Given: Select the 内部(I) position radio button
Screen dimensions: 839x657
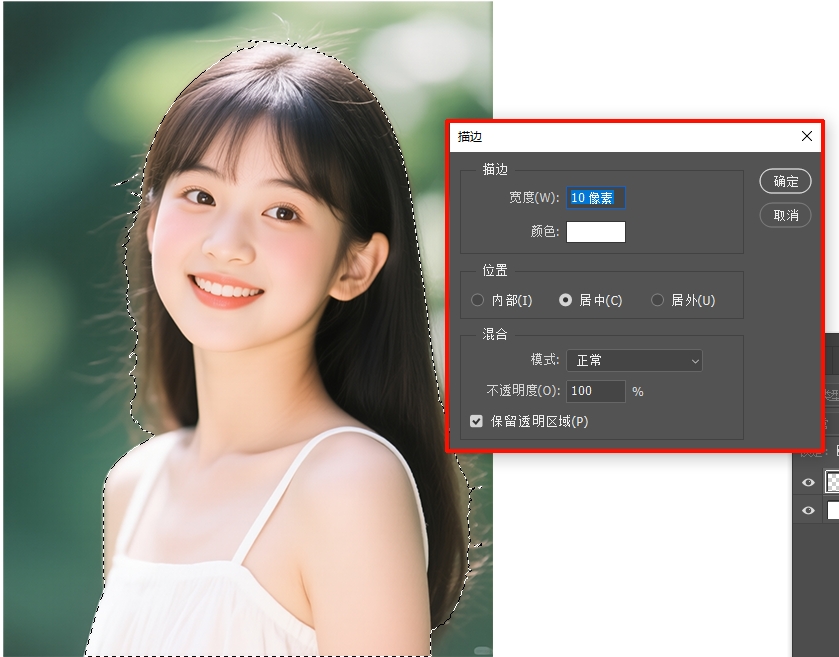Looking at the screenshot, I should 477,299.
